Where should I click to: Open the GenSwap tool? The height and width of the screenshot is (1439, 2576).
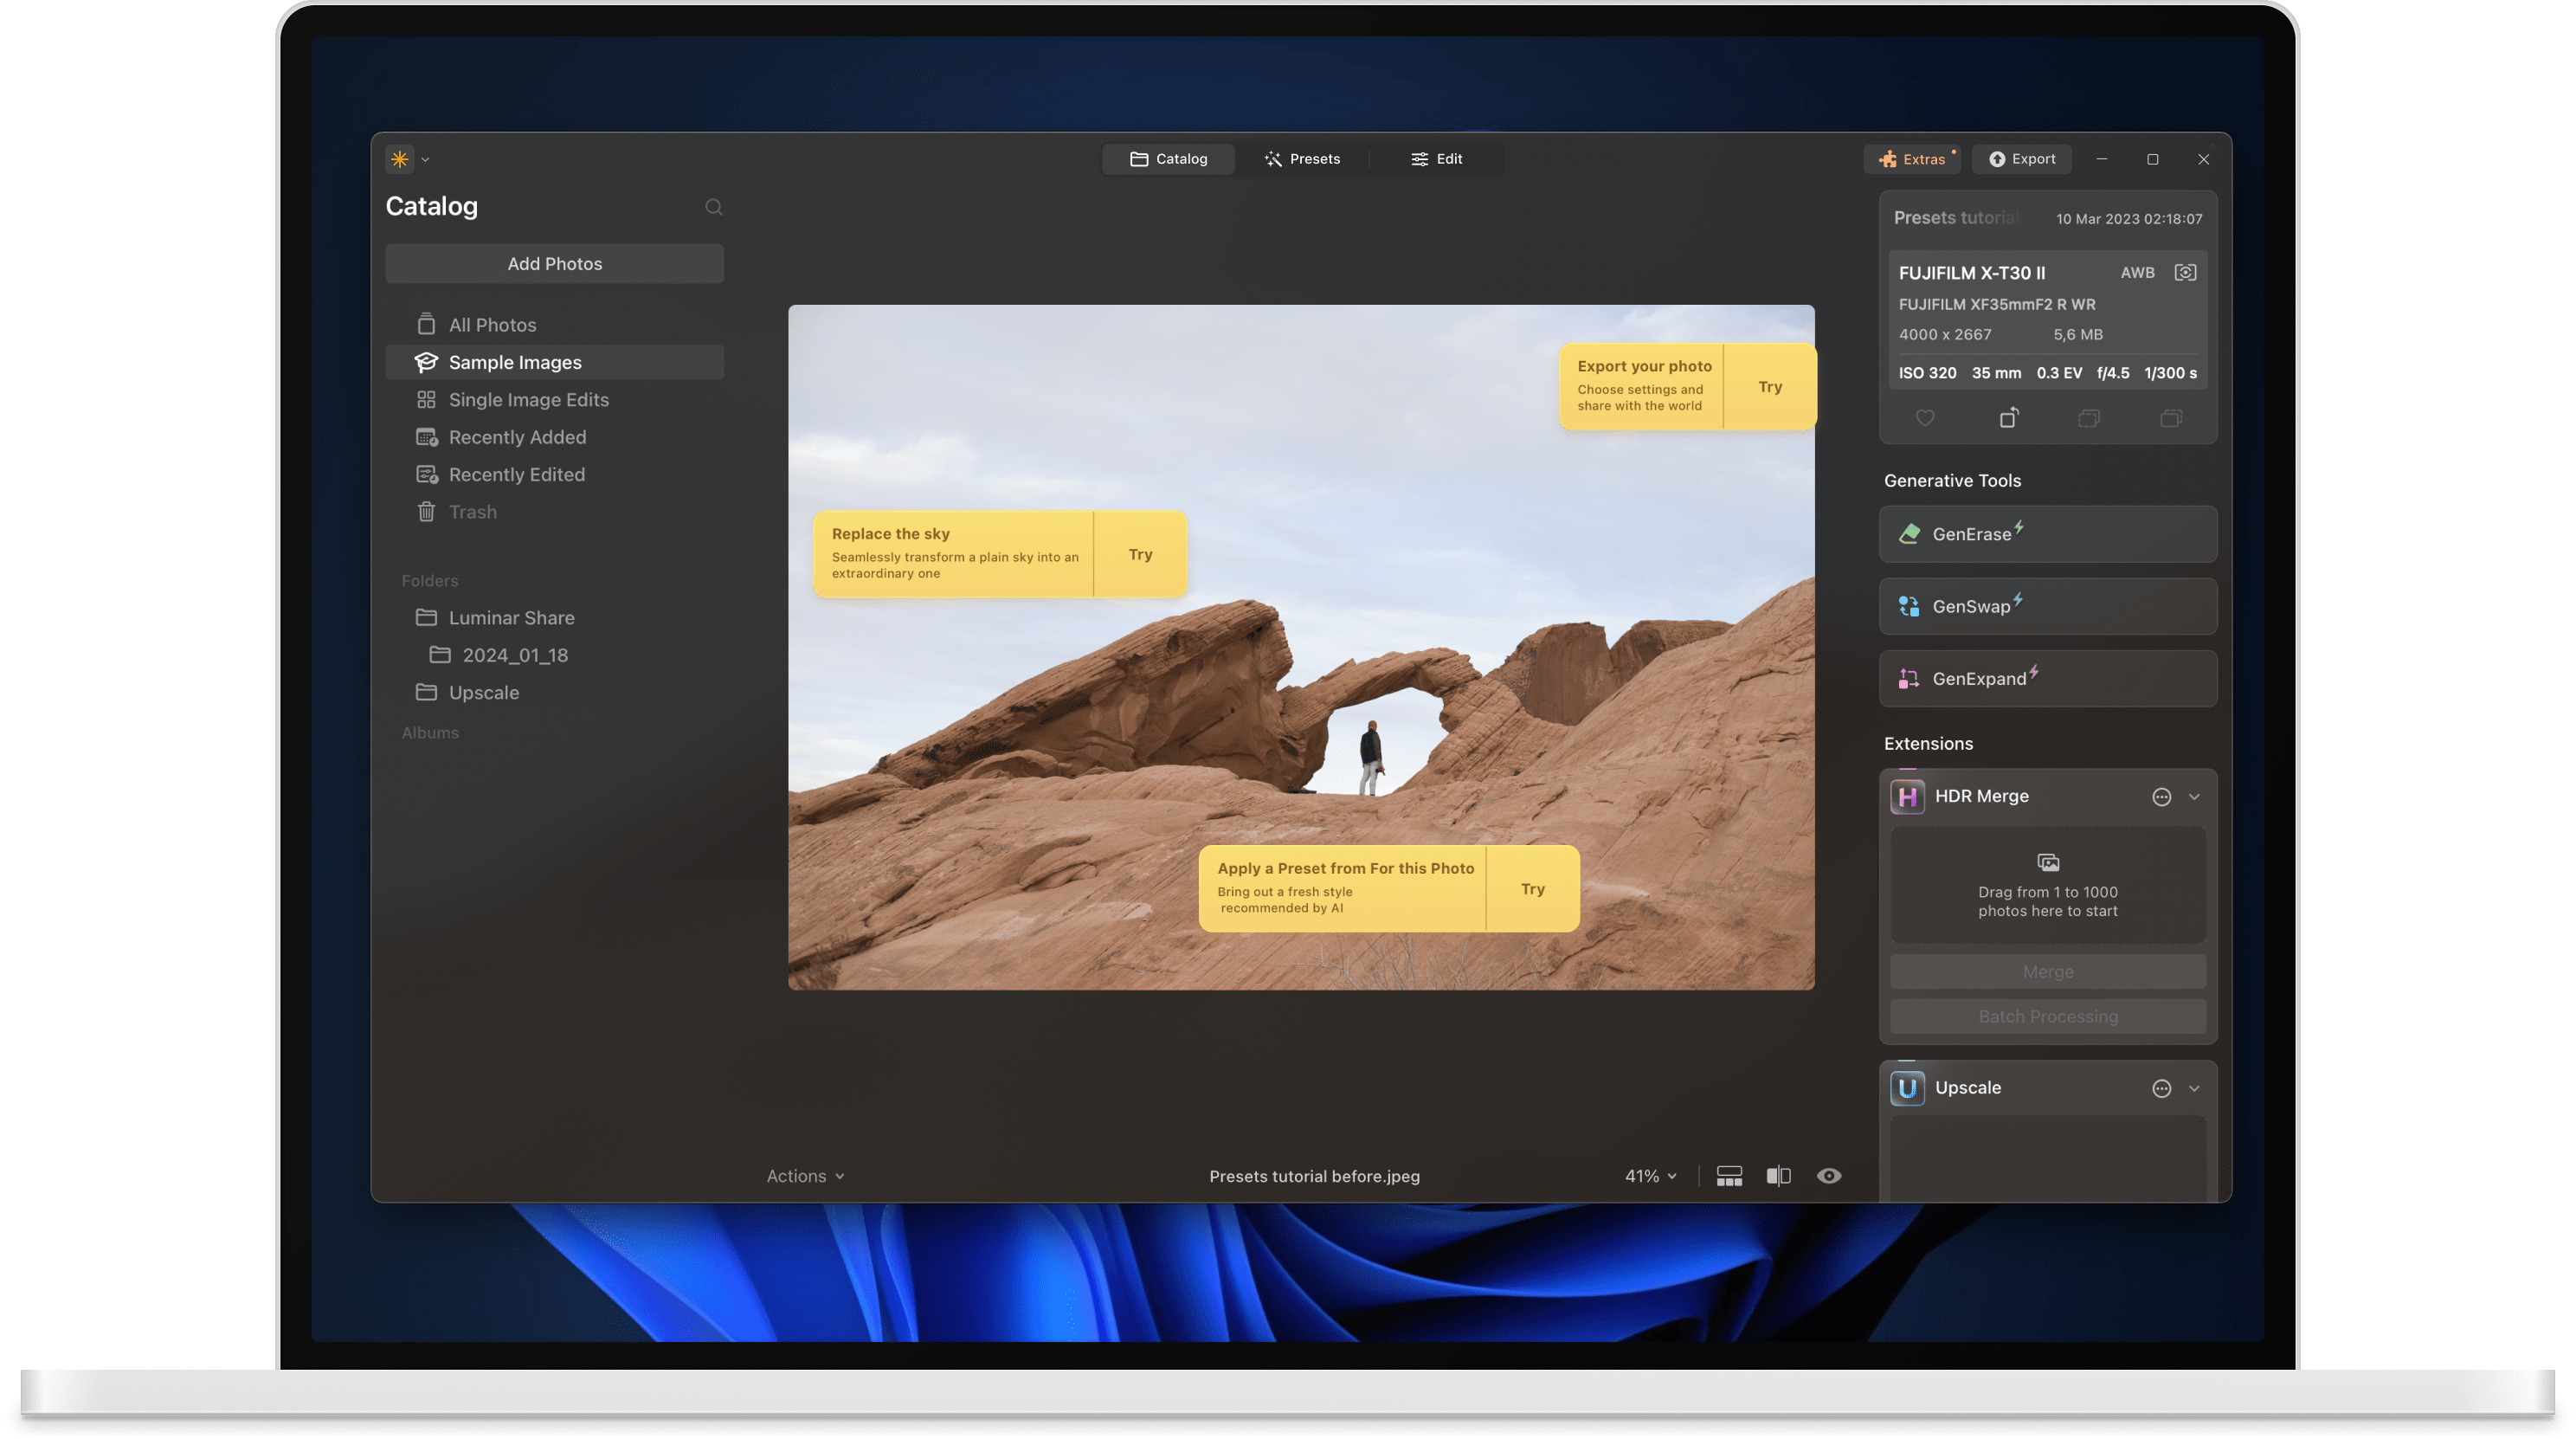2046,605
